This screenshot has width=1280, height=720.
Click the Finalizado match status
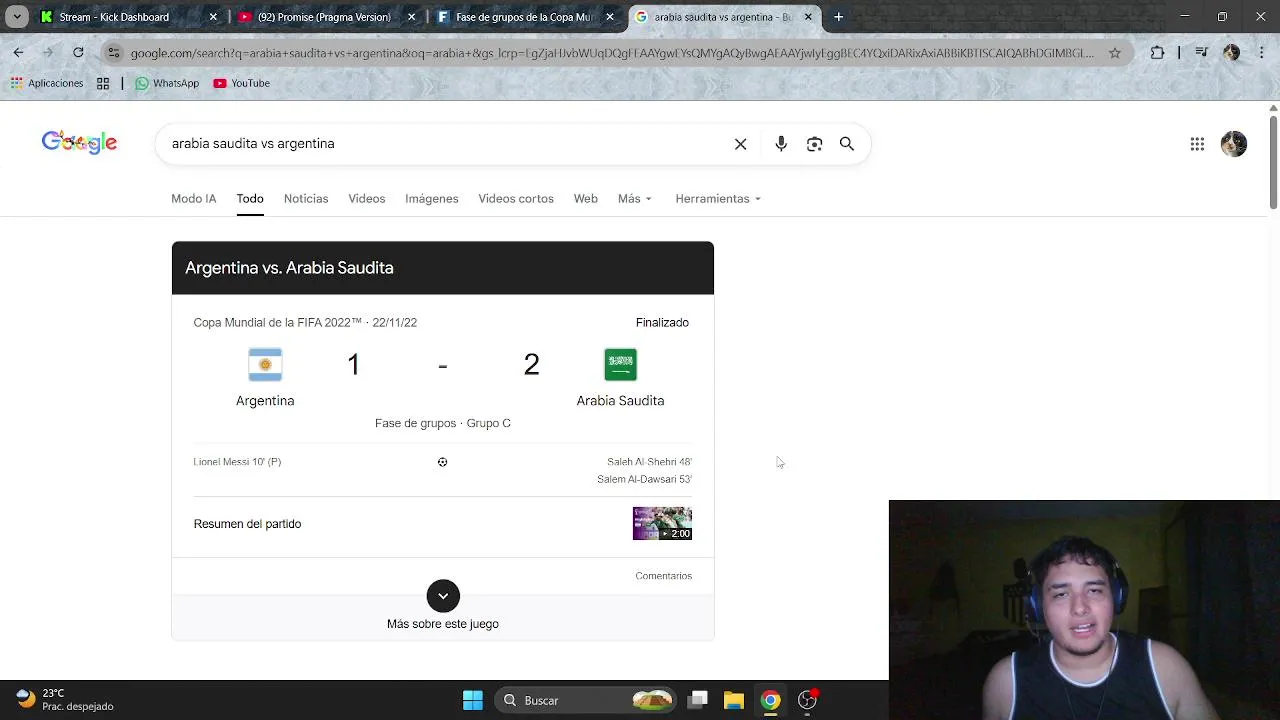(662, 322)
